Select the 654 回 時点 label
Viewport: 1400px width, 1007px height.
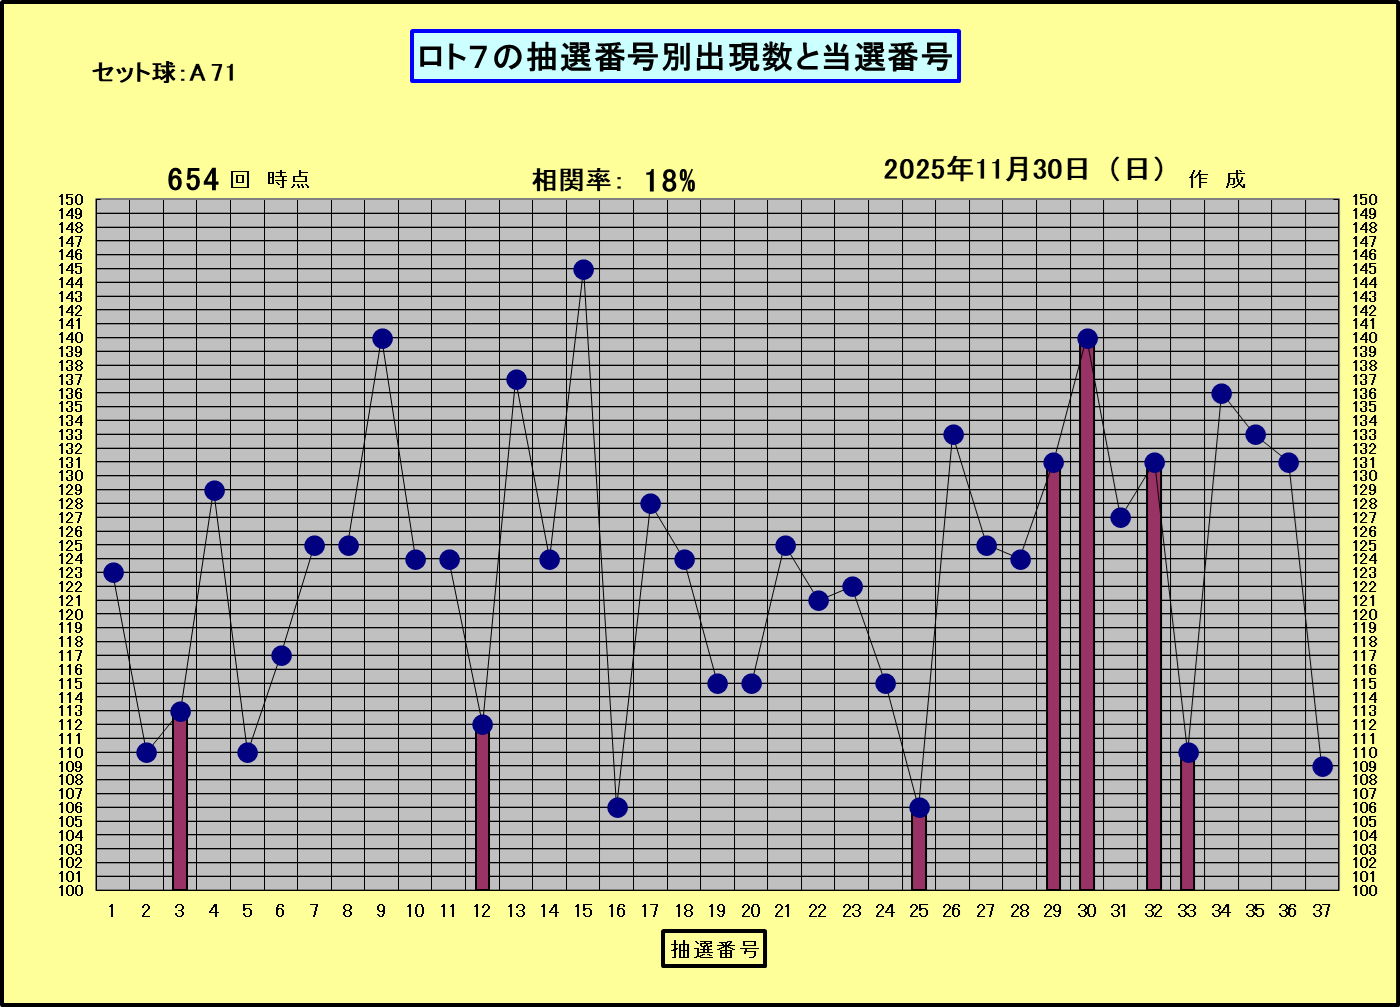[238, 179]
